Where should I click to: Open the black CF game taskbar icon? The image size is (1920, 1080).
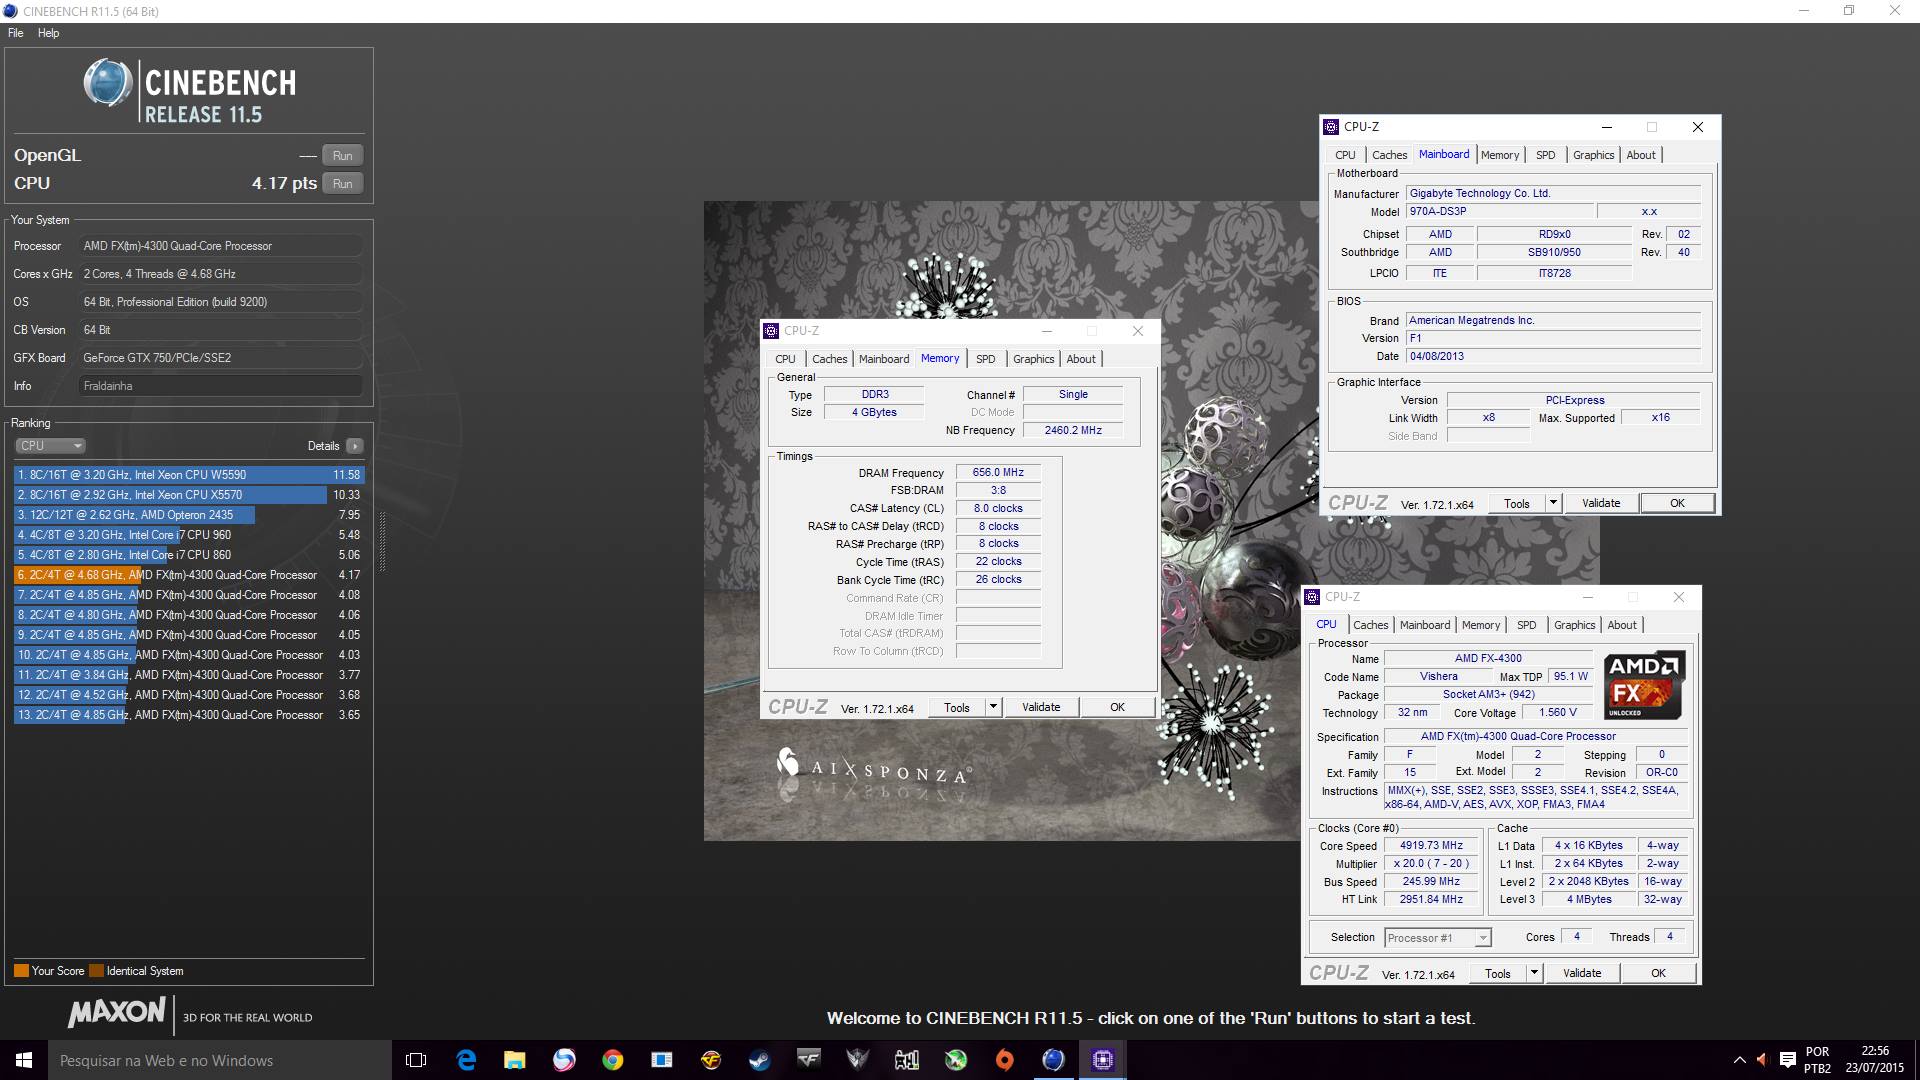point(808,1060)
